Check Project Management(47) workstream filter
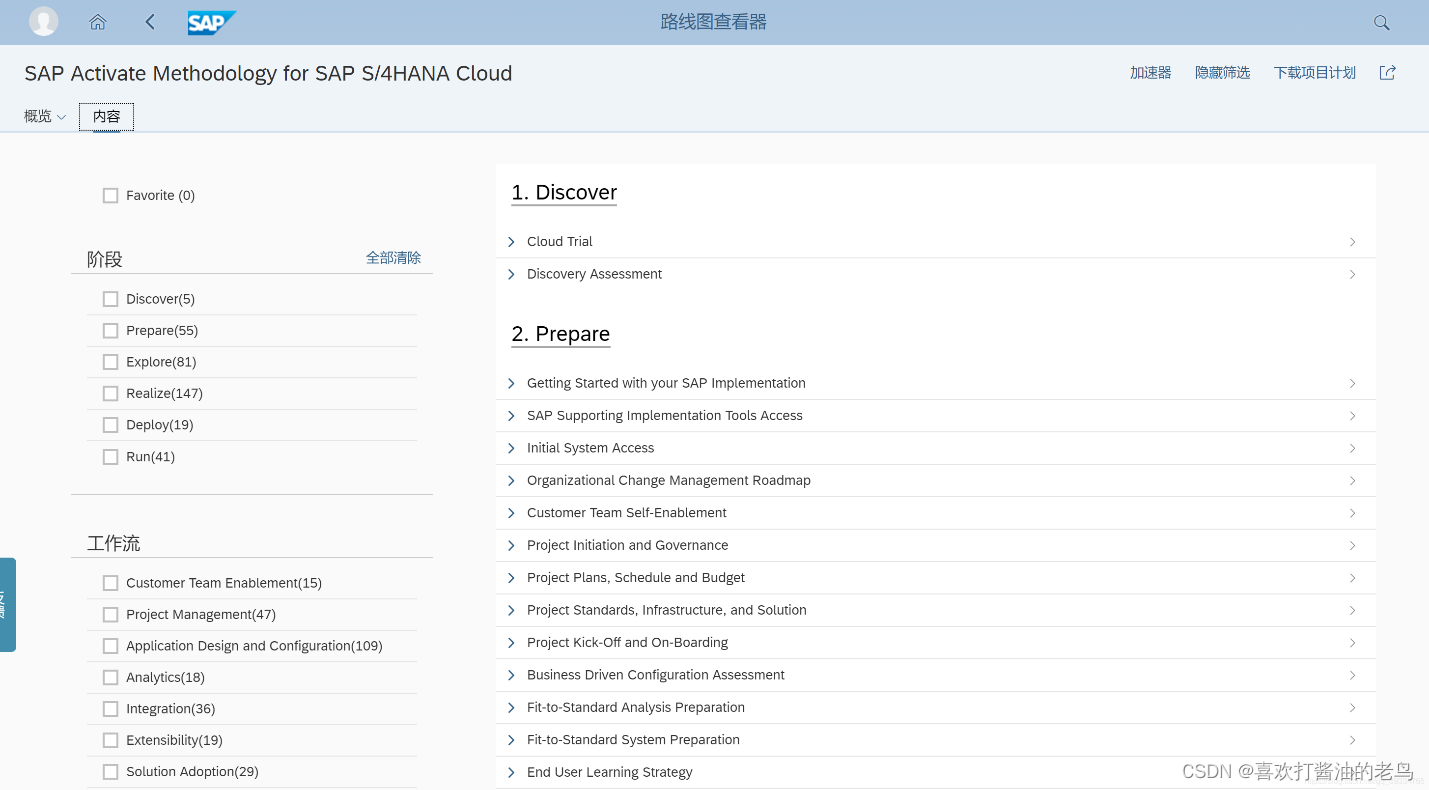Viewport: 1429px width, 790px height. point(111,615)
